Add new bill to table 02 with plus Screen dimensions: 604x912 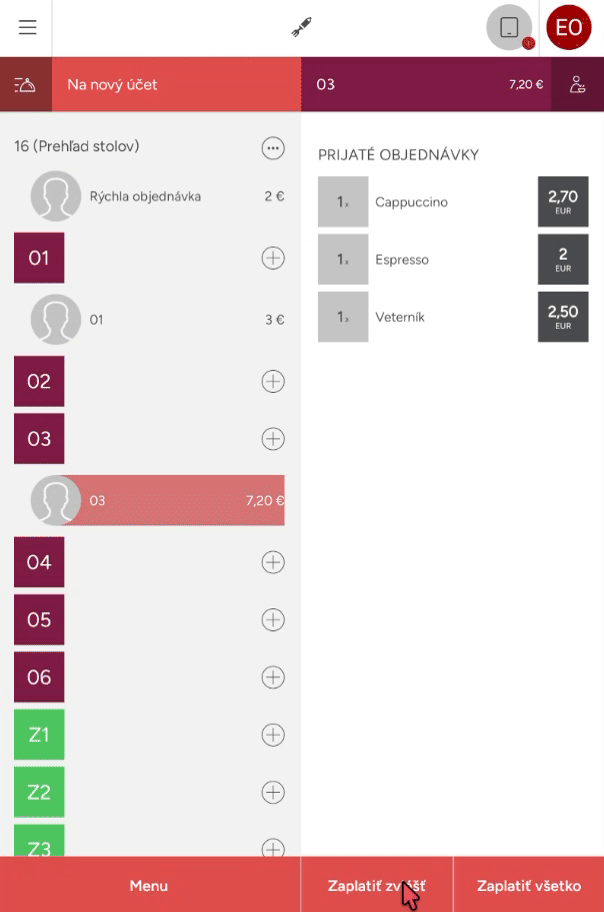(272, 381)
